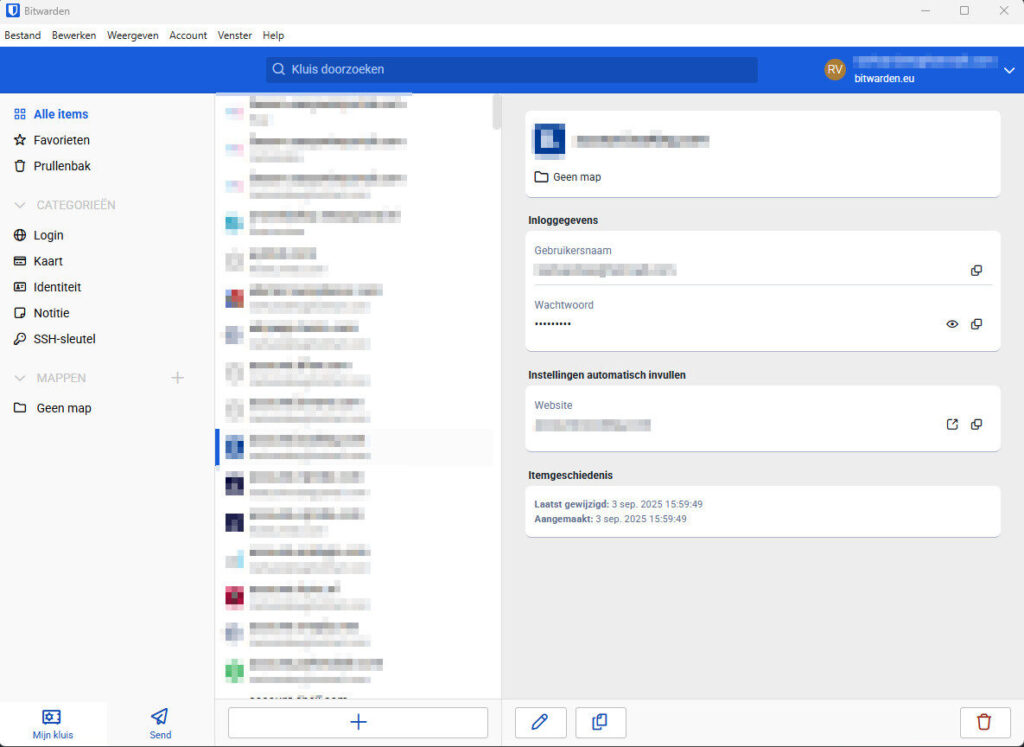This screenshot has height=747, width=1024.
Task: Show the hidden password with eye icon
Action: point(952,324)
